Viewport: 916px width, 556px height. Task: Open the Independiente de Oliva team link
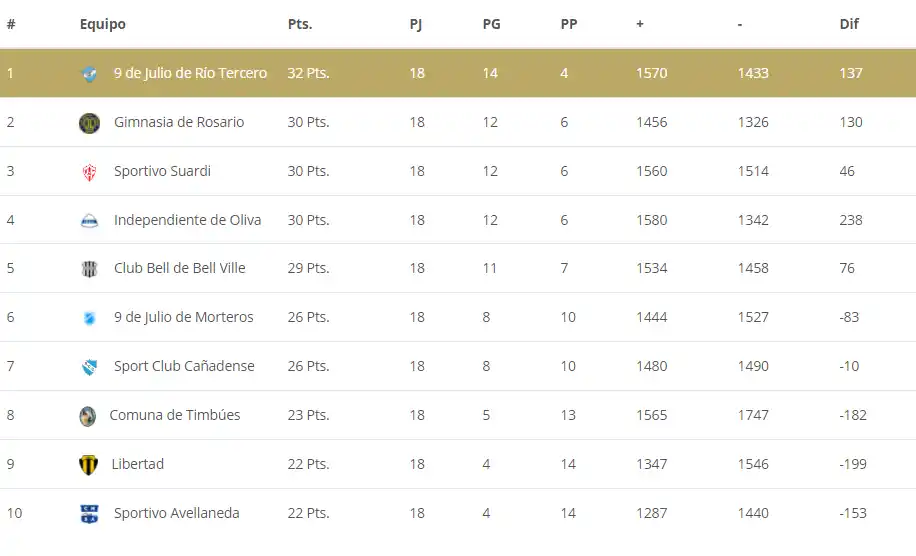(187, 220)
